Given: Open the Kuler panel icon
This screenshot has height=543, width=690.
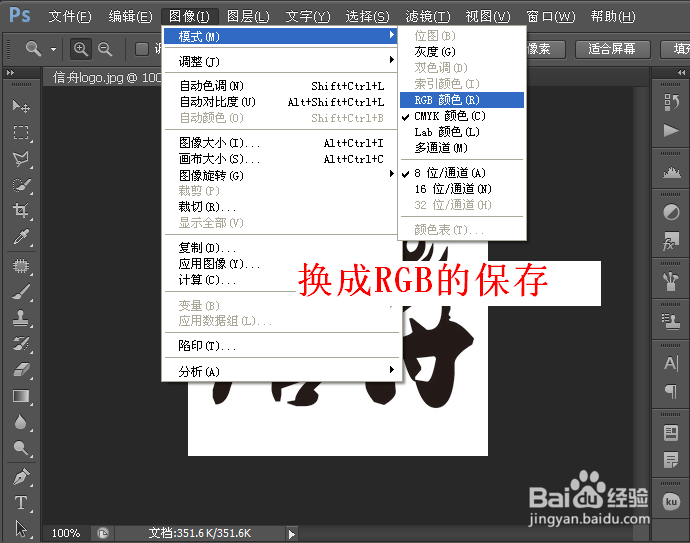Looking at the screenshot, I should pyautogui.click(x=671, y=501).
